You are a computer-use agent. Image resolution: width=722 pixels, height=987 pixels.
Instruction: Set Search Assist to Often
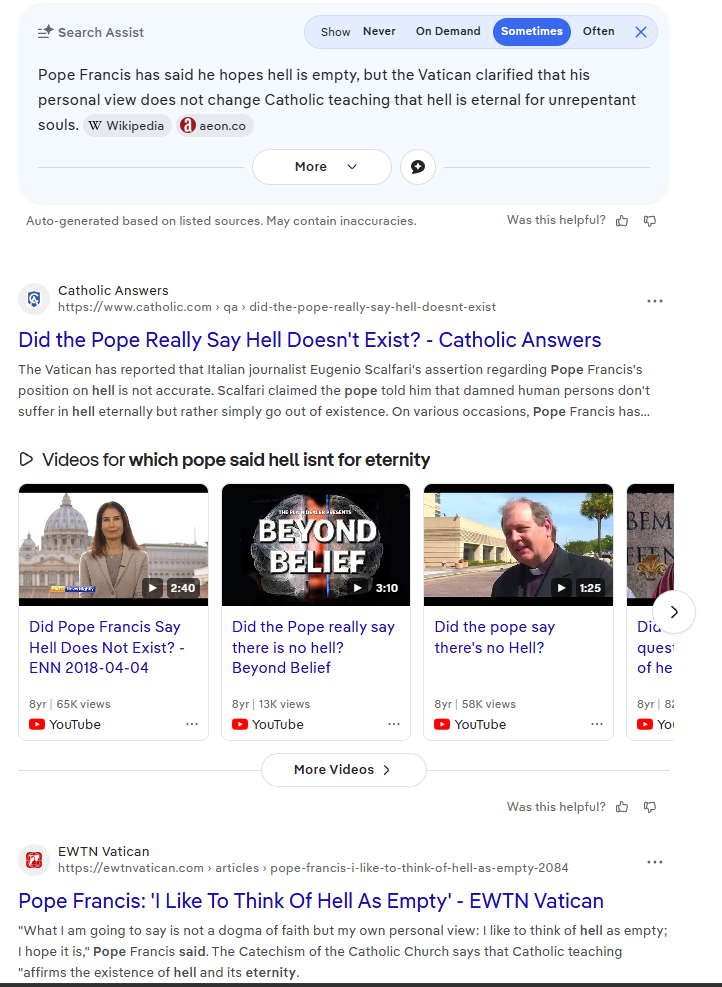pos(599,31)
